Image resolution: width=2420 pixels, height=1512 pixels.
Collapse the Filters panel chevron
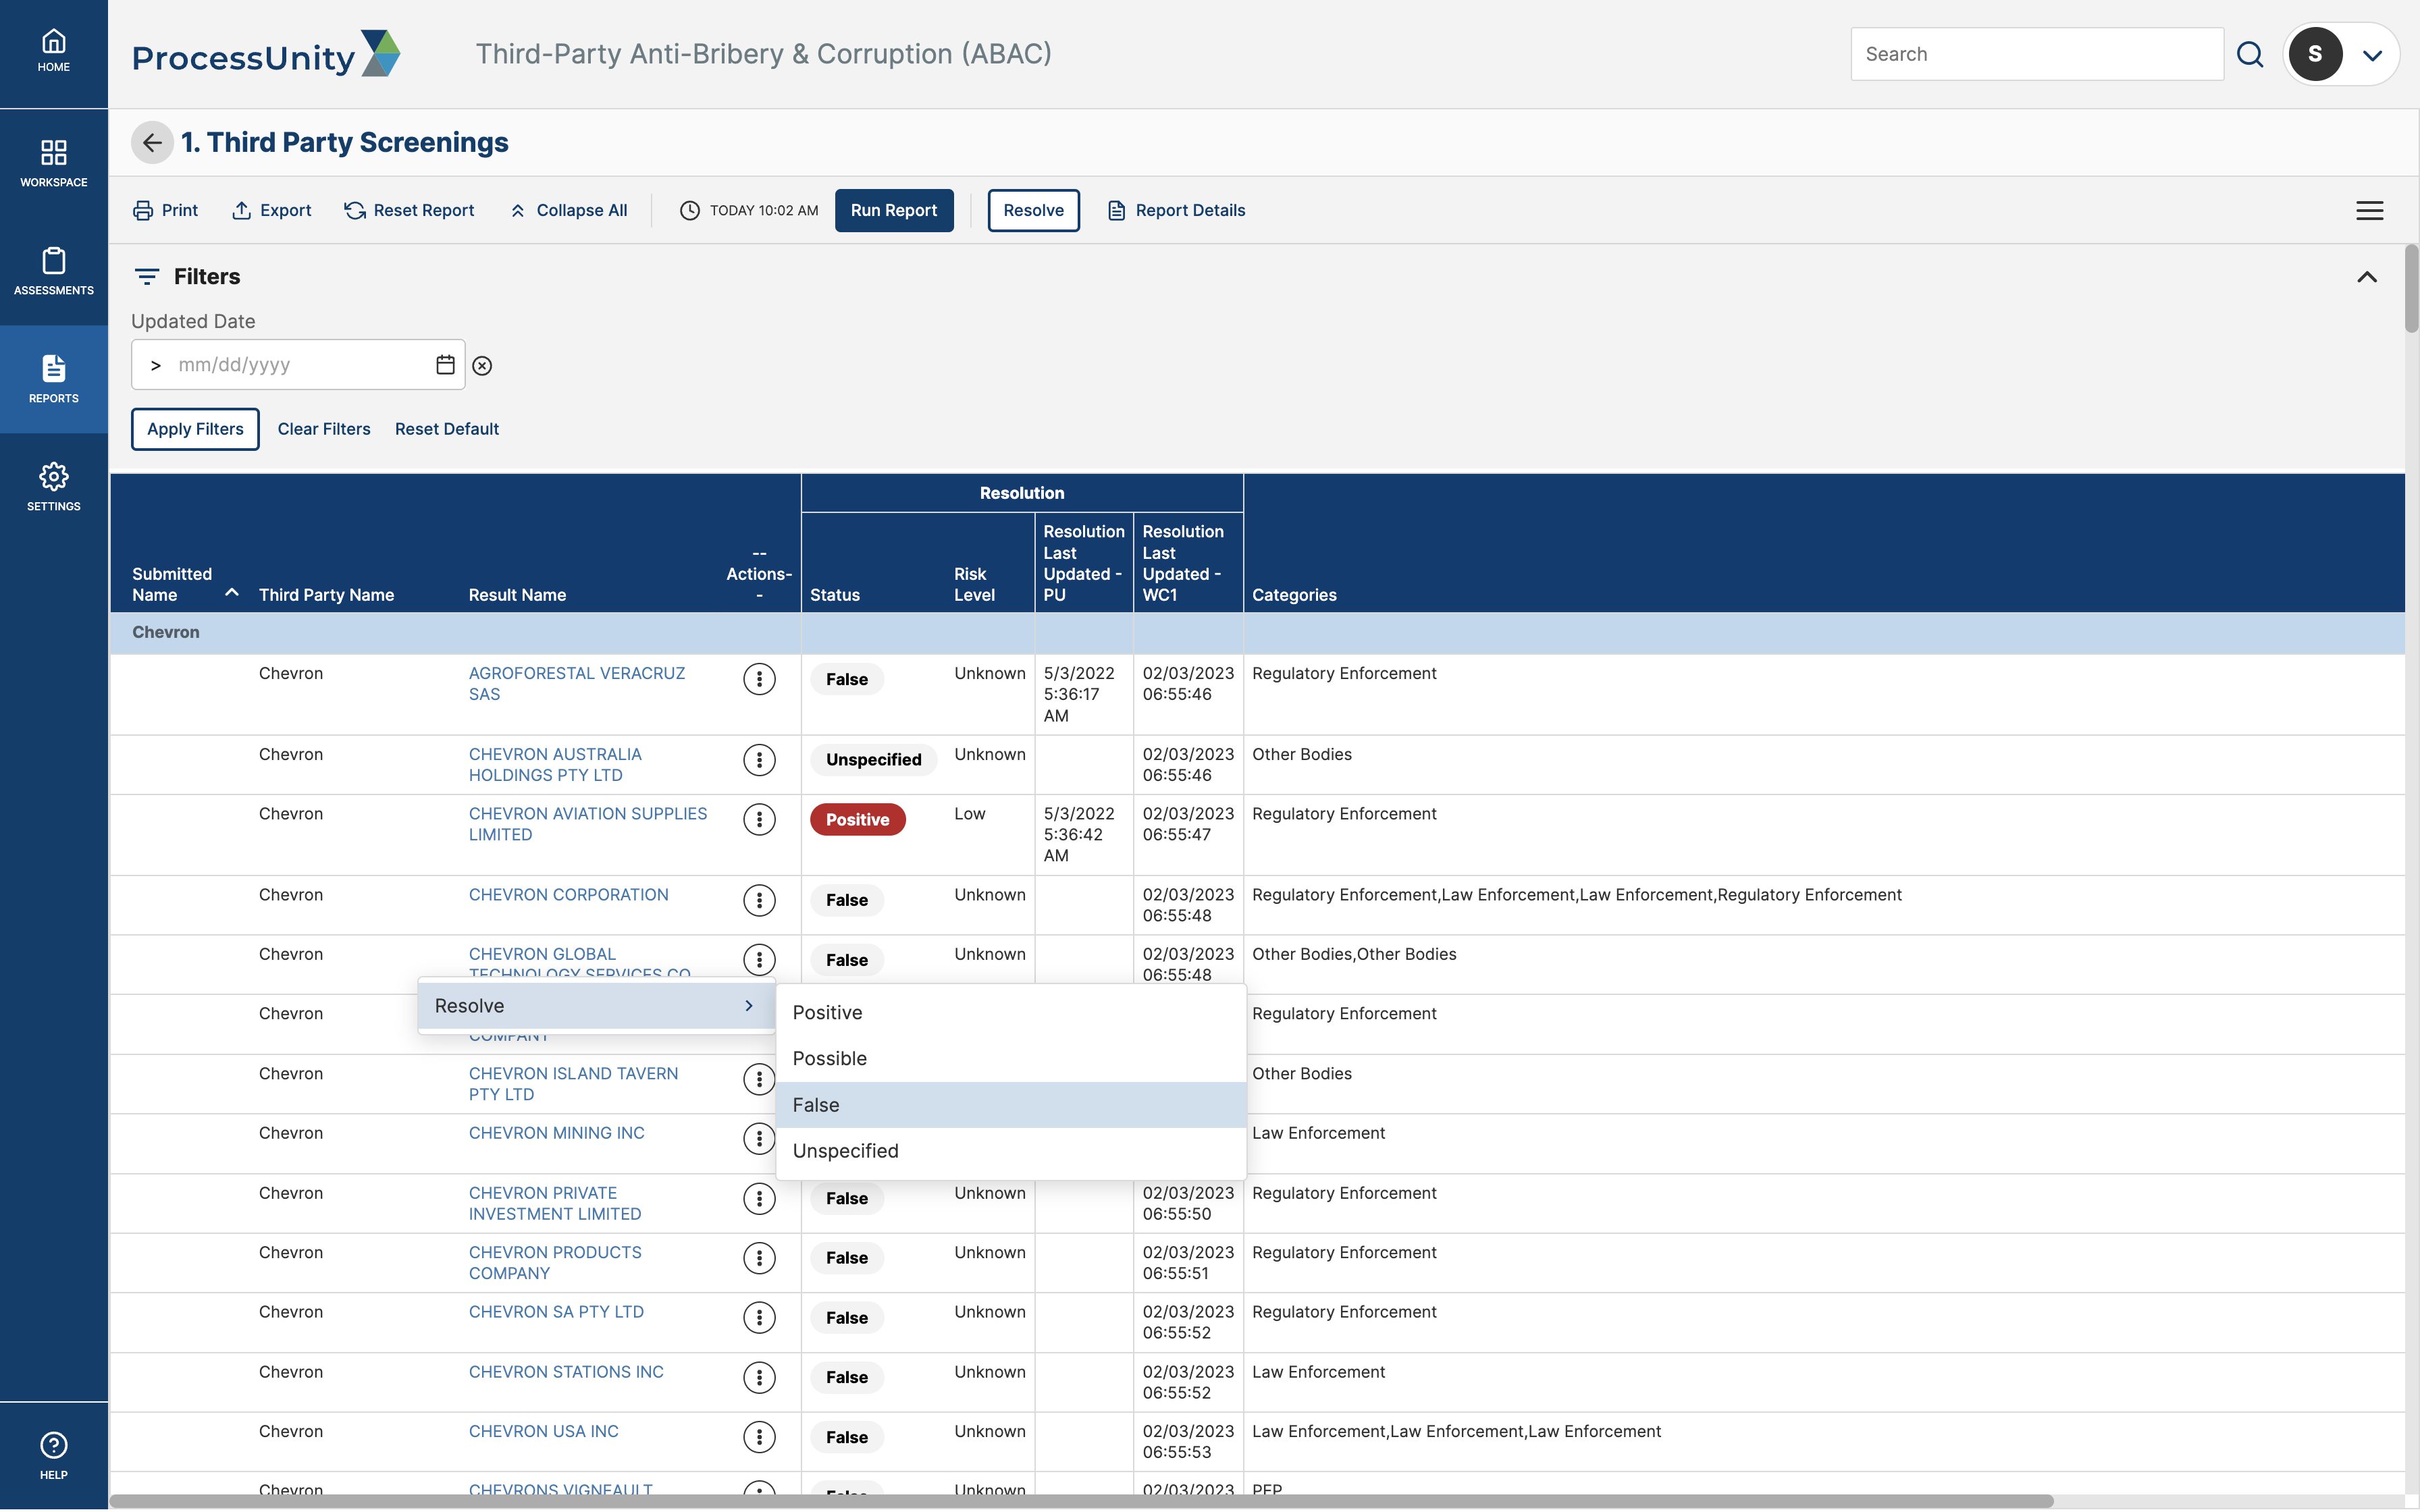pyautogui.click(x=2366, y=277)
